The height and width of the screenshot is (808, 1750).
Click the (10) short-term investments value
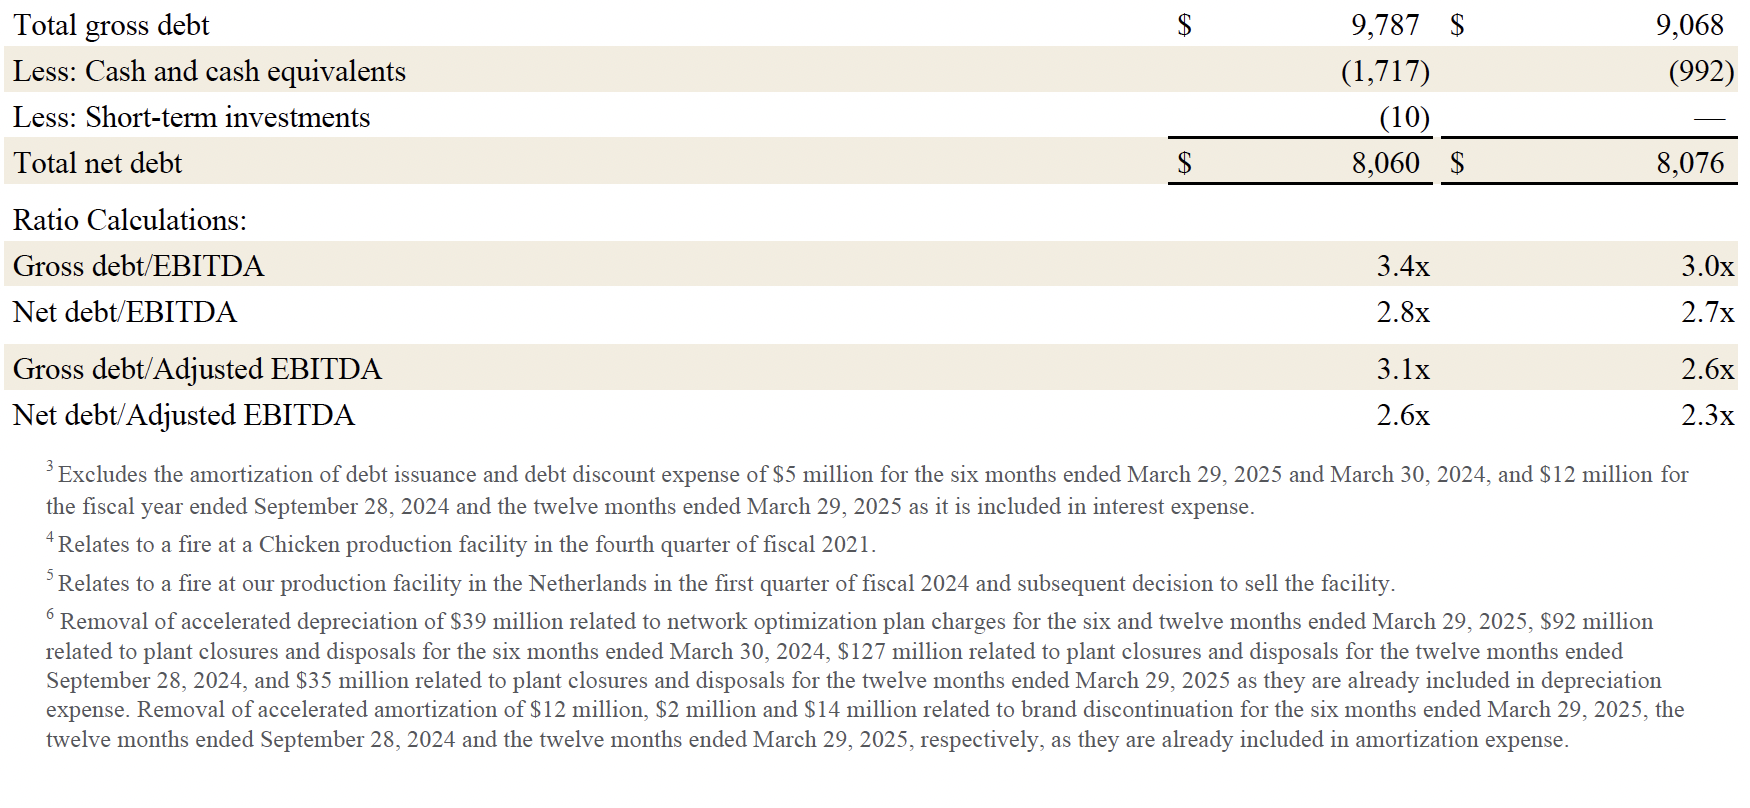[1404, 117]
